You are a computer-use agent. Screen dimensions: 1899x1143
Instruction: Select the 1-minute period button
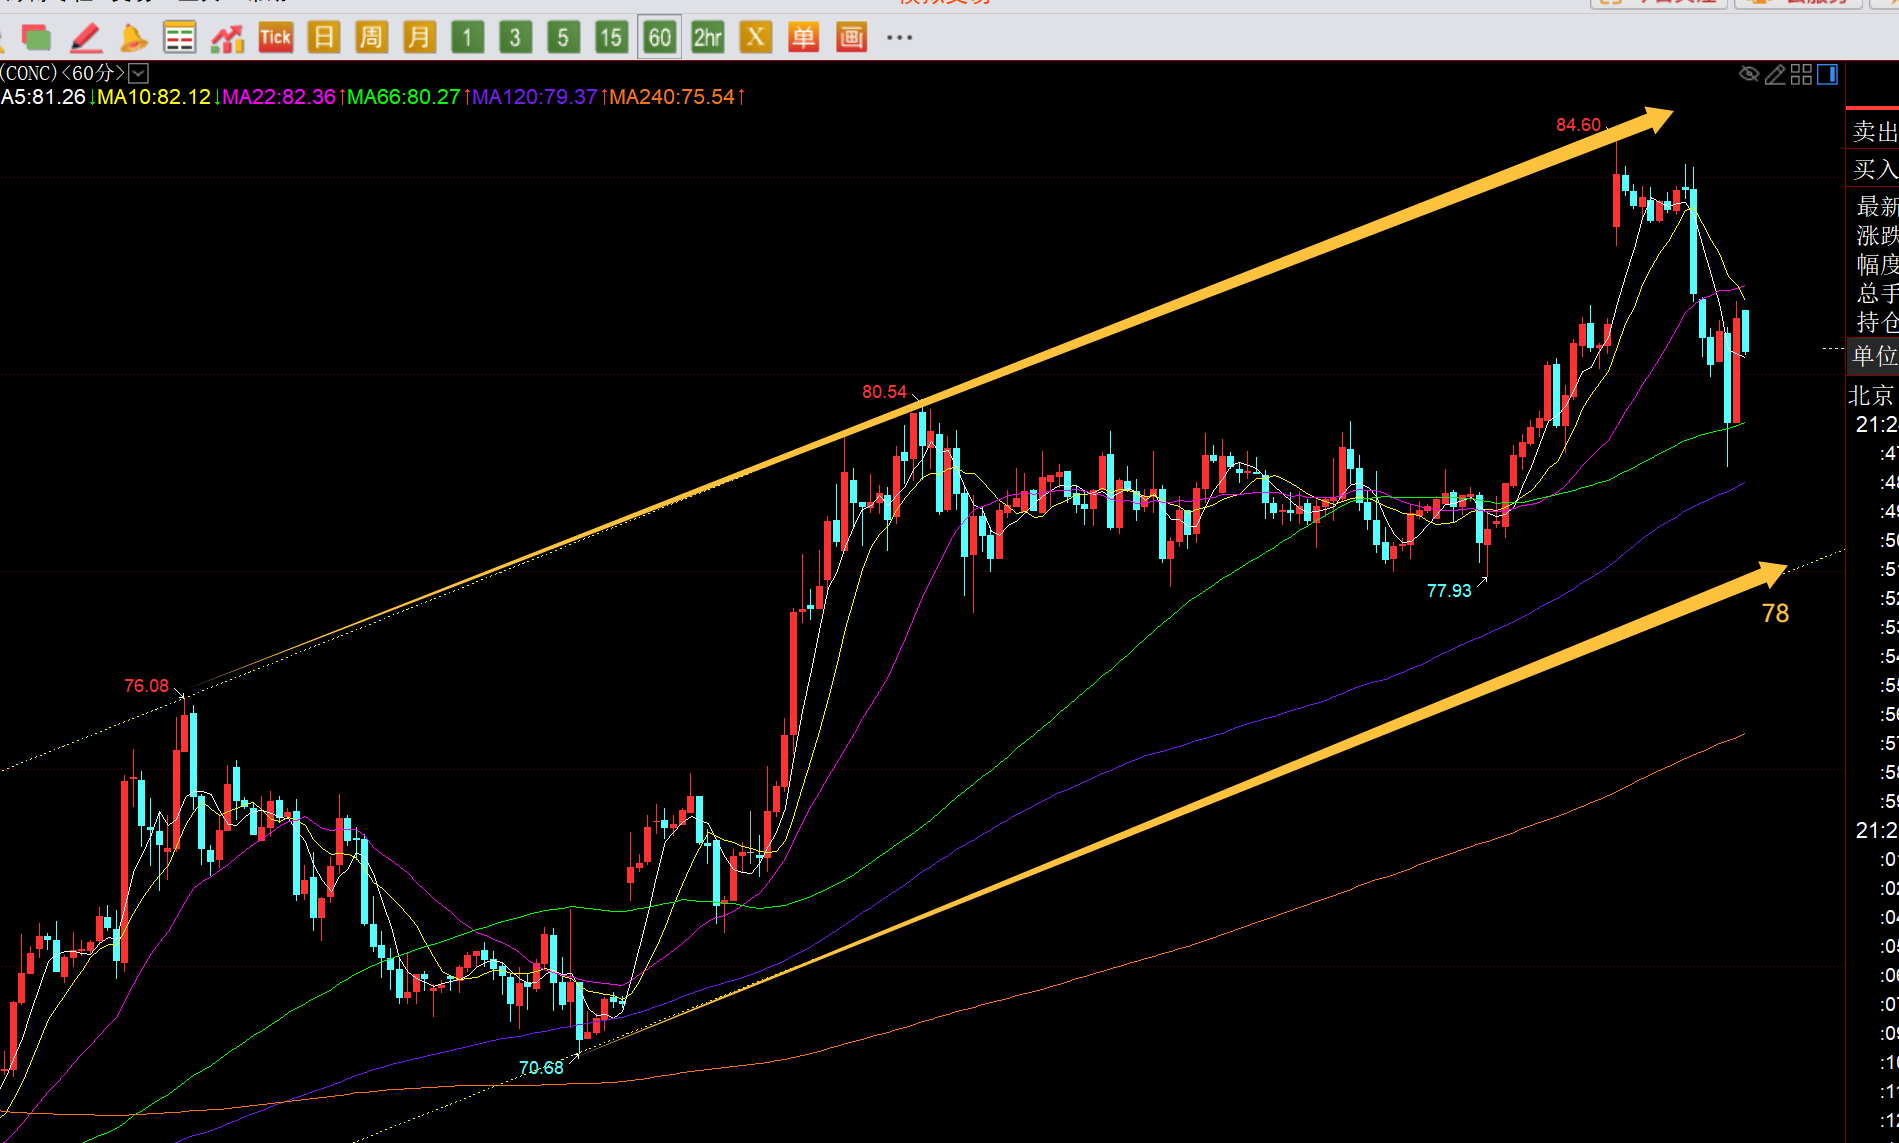[x=467, y=38]
